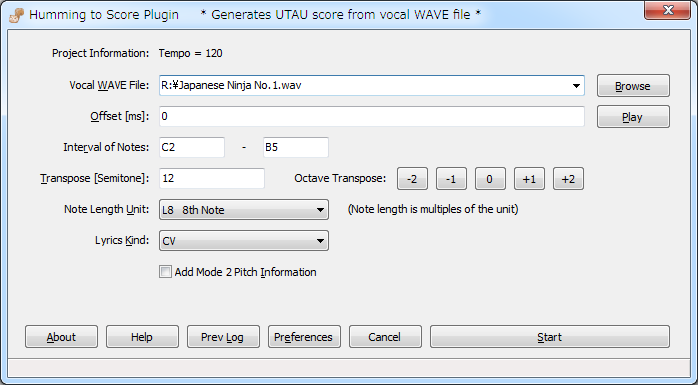Screen dimensions: 698x385
Task: Open the Vocal WAVE File dropdown arrow
Action: pyautogui.click(x=576, y=85)
